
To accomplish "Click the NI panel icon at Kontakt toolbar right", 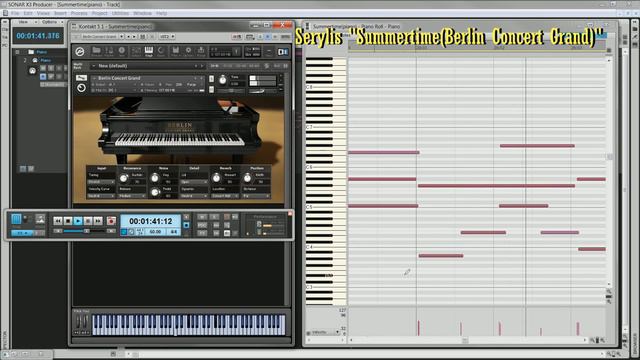I will pyautogui.click(x=282, y=51).
